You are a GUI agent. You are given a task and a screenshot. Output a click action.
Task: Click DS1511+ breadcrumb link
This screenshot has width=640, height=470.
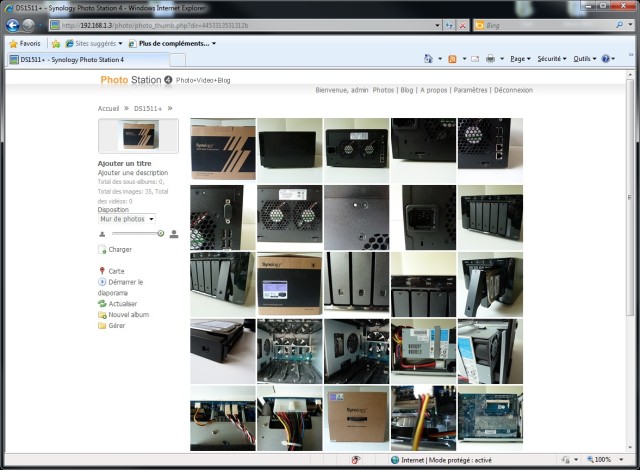148,109
